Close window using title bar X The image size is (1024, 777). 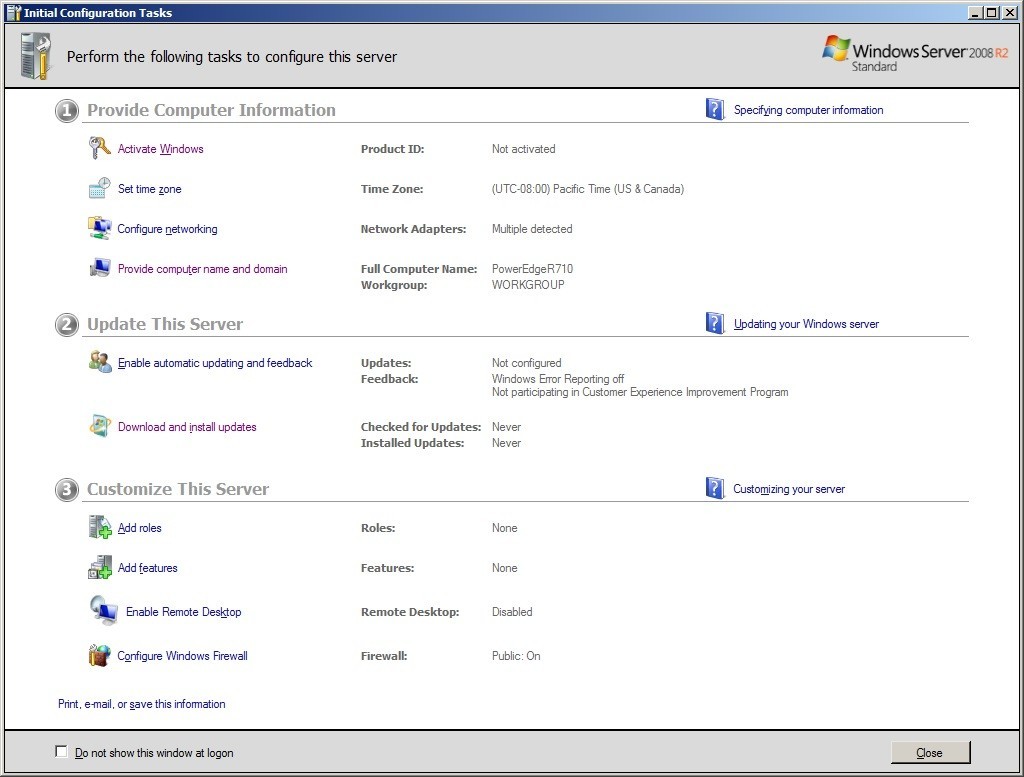1009,12
